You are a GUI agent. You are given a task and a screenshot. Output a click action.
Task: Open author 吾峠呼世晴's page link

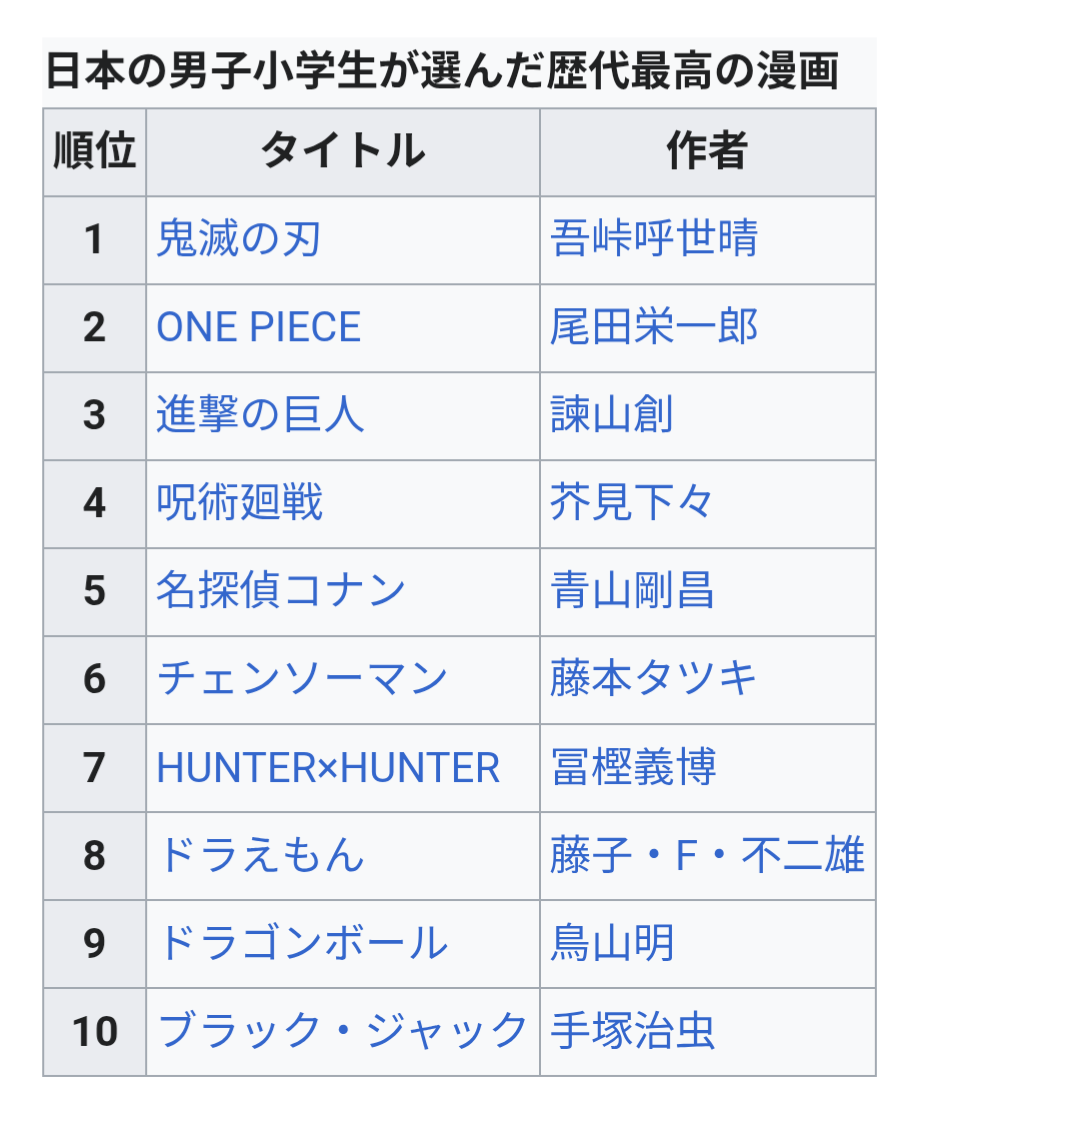[x=654, y=240]
